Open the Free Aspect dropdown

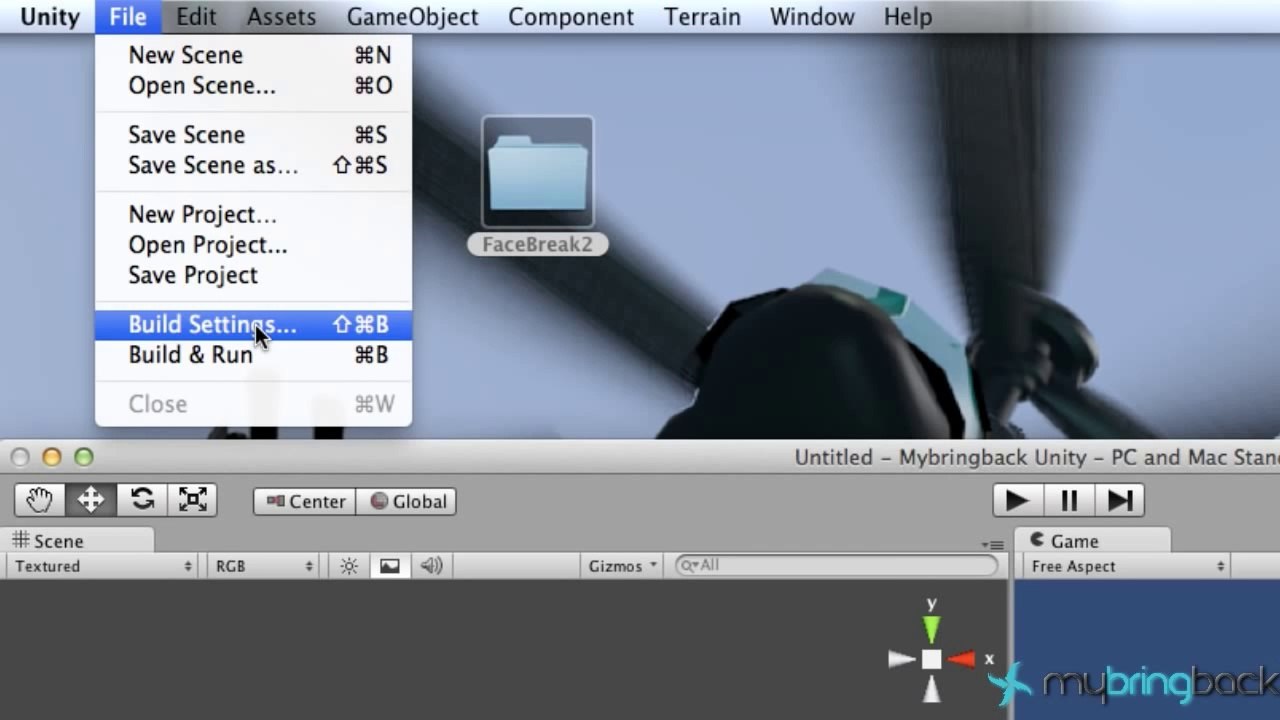point(1128,566)
